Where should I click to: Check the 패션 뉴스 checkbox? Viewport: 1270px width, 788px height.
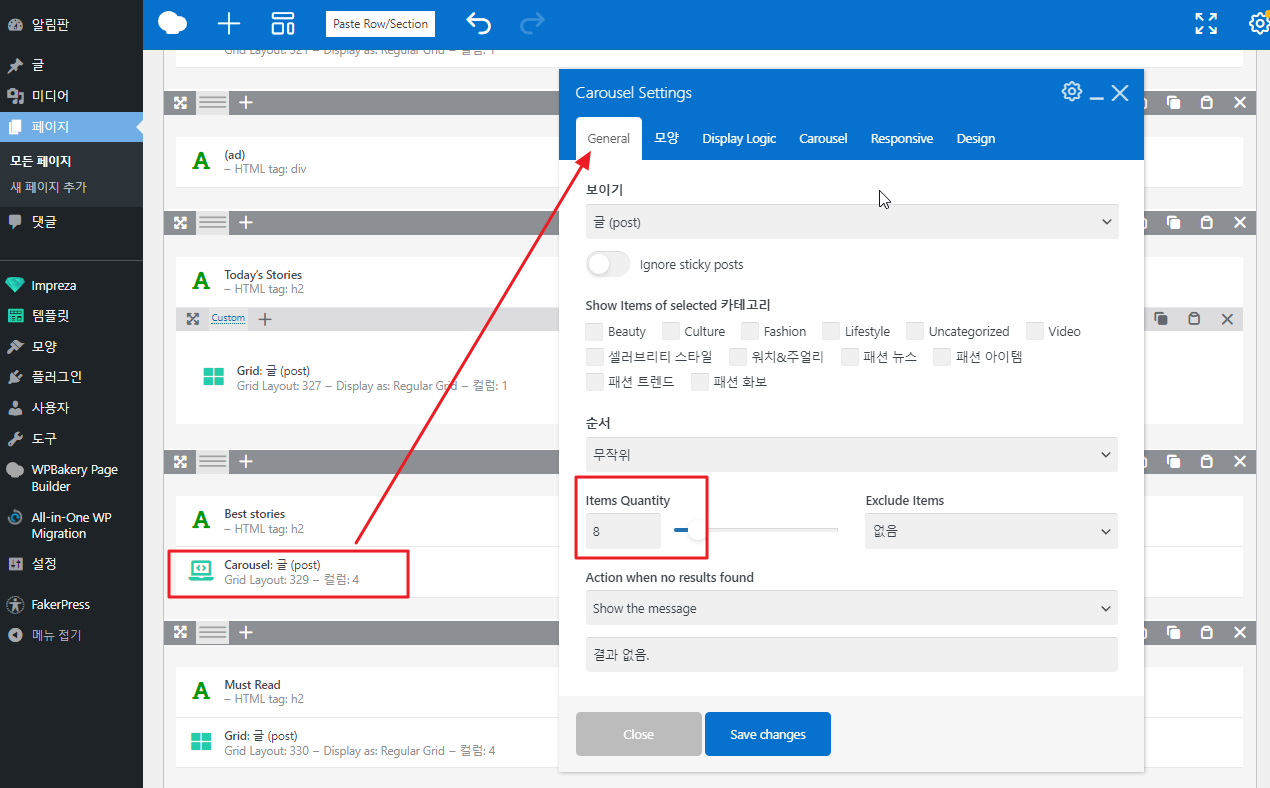coord(850,356)
